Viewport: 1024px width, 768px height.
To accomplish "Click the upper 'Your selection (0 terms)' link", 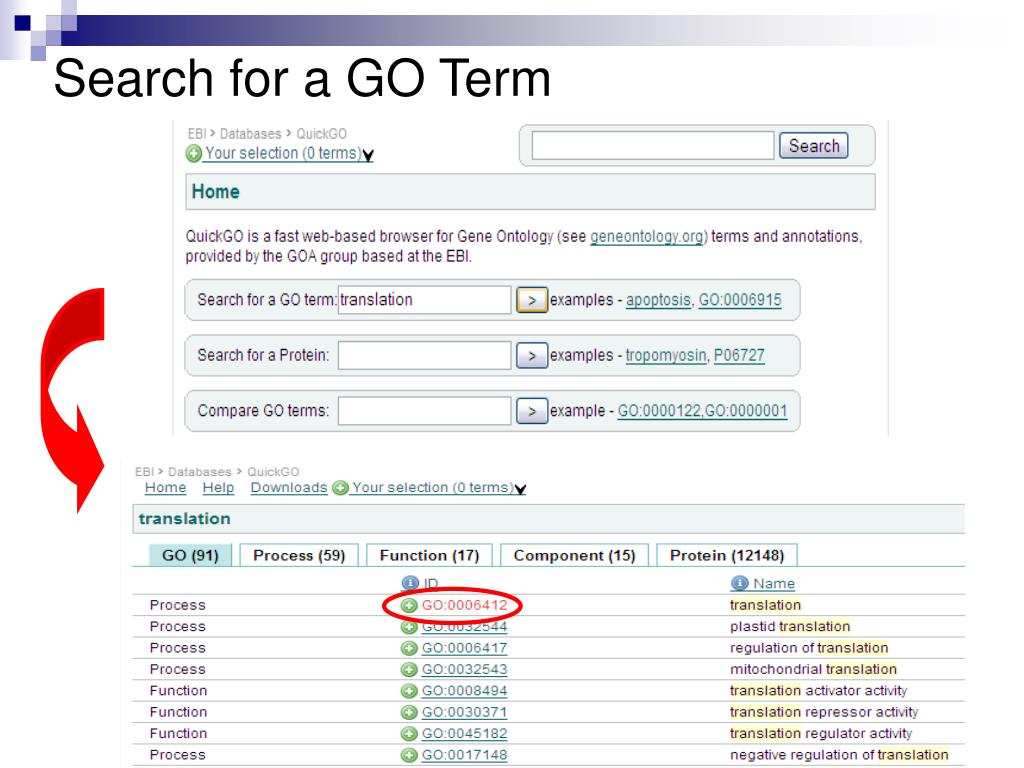I will pos(283,153).
